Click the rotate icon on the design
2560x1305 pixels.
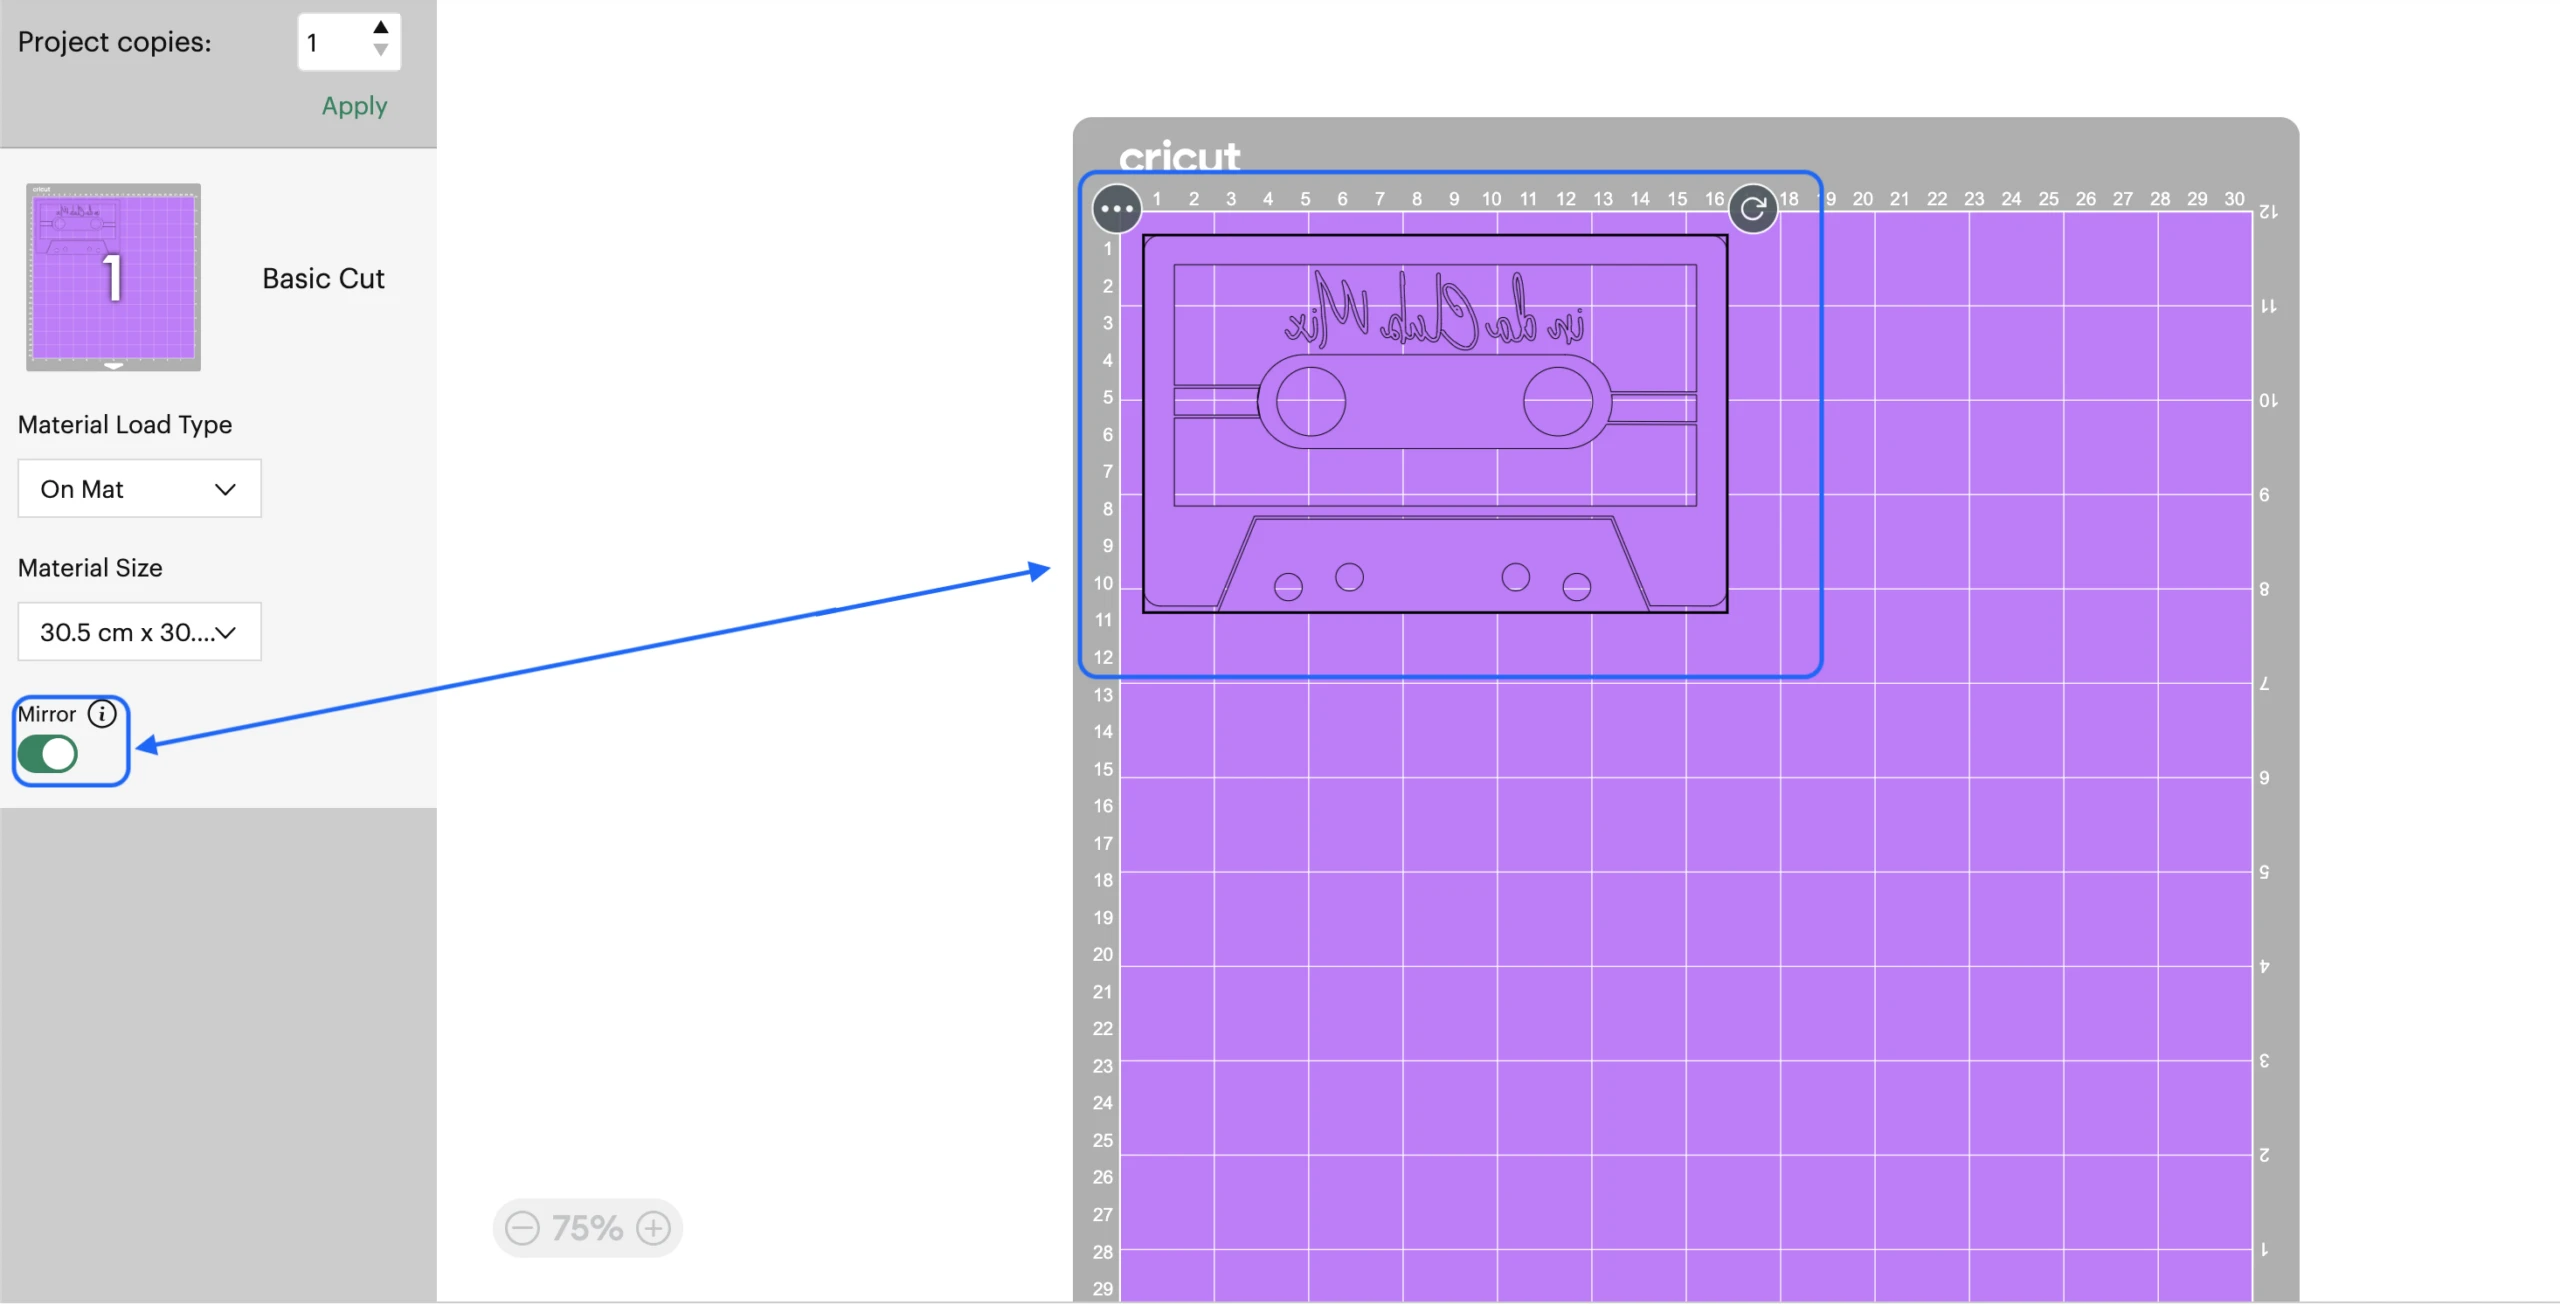(1752, 209)
